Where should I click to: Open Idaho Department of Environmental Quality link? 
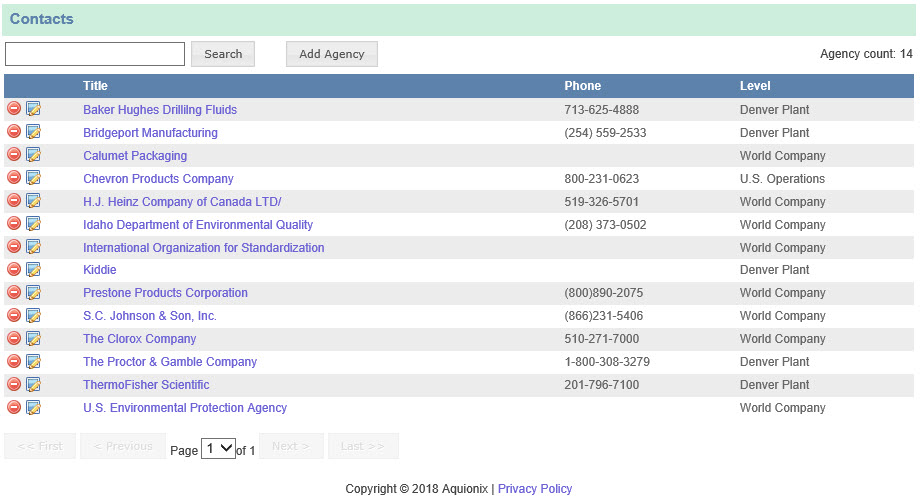[198, 224]
